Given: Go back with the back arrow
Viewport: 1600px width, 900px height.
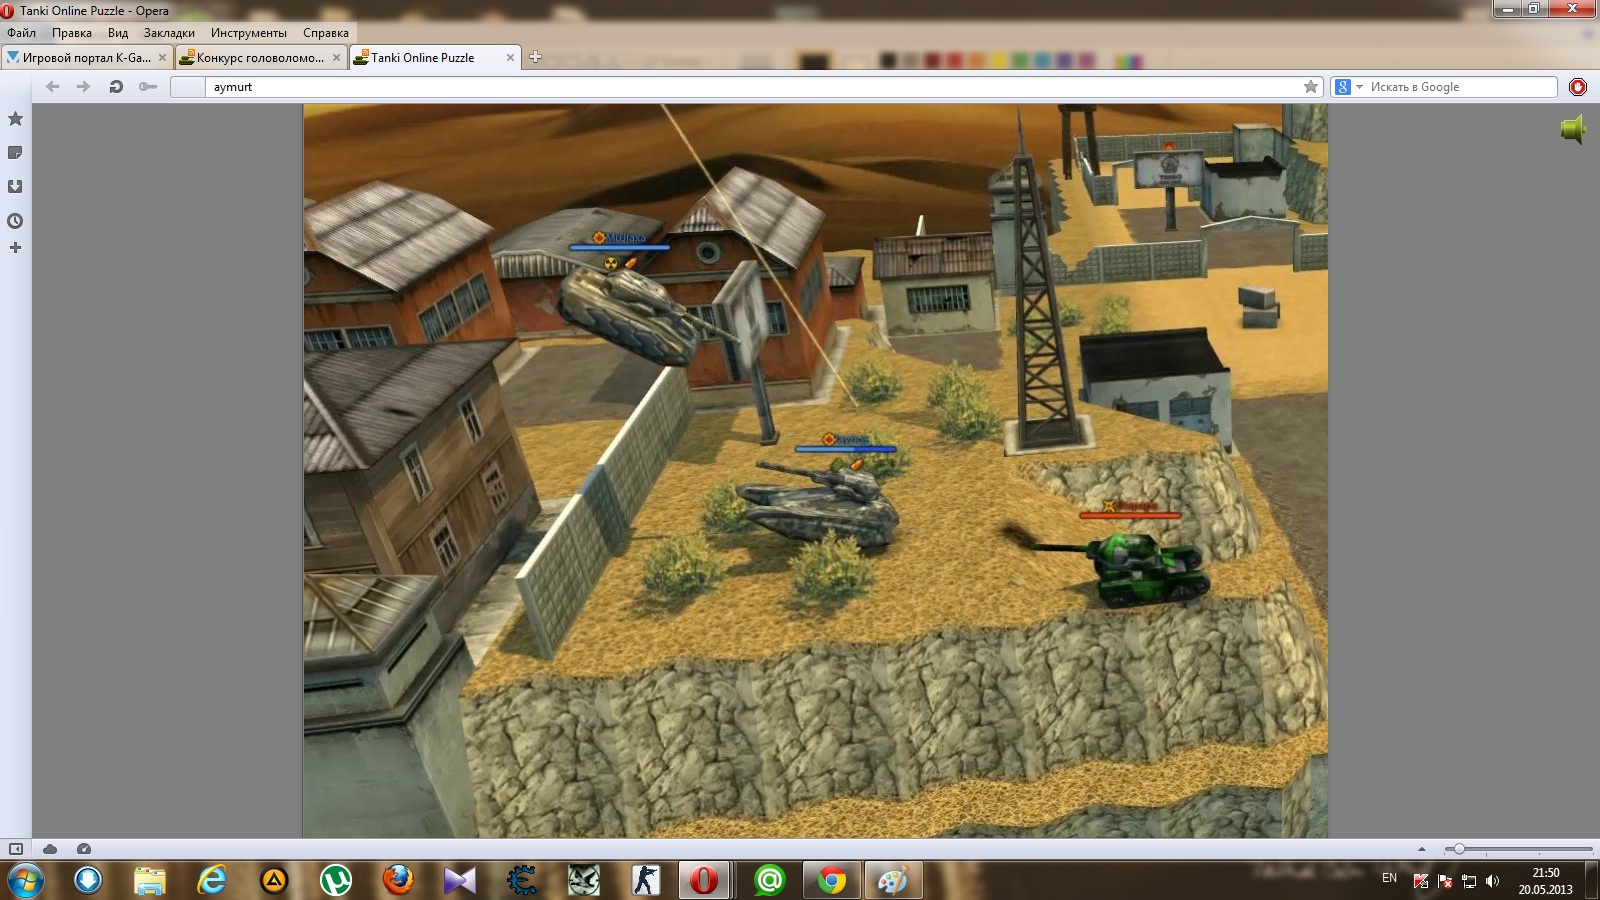Looking at the screenshot, I should [x=53, y=87].
